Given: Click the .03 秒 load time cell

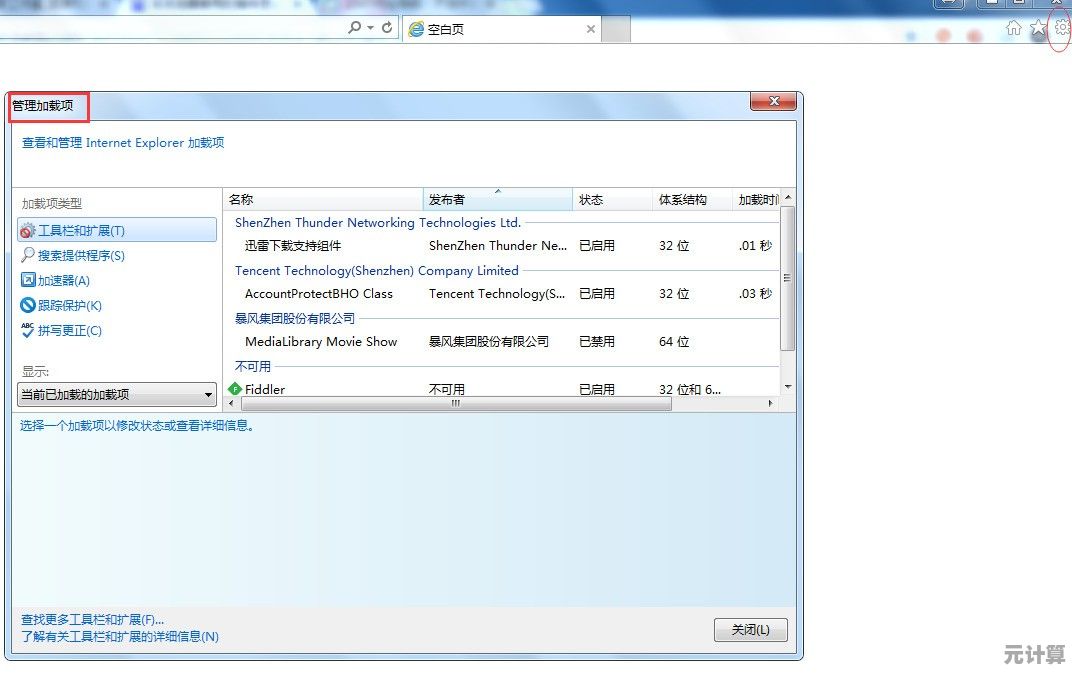Looking at the screenshot, I should click(755, 293).
